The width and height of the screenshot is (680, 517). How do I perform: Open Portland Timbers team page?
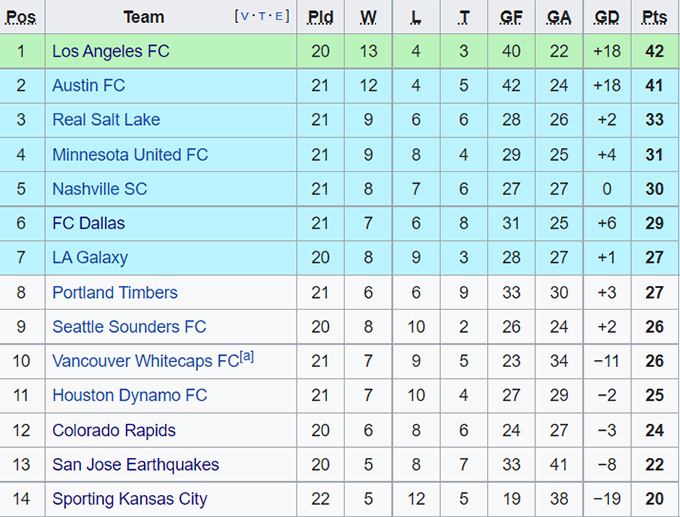115,292
